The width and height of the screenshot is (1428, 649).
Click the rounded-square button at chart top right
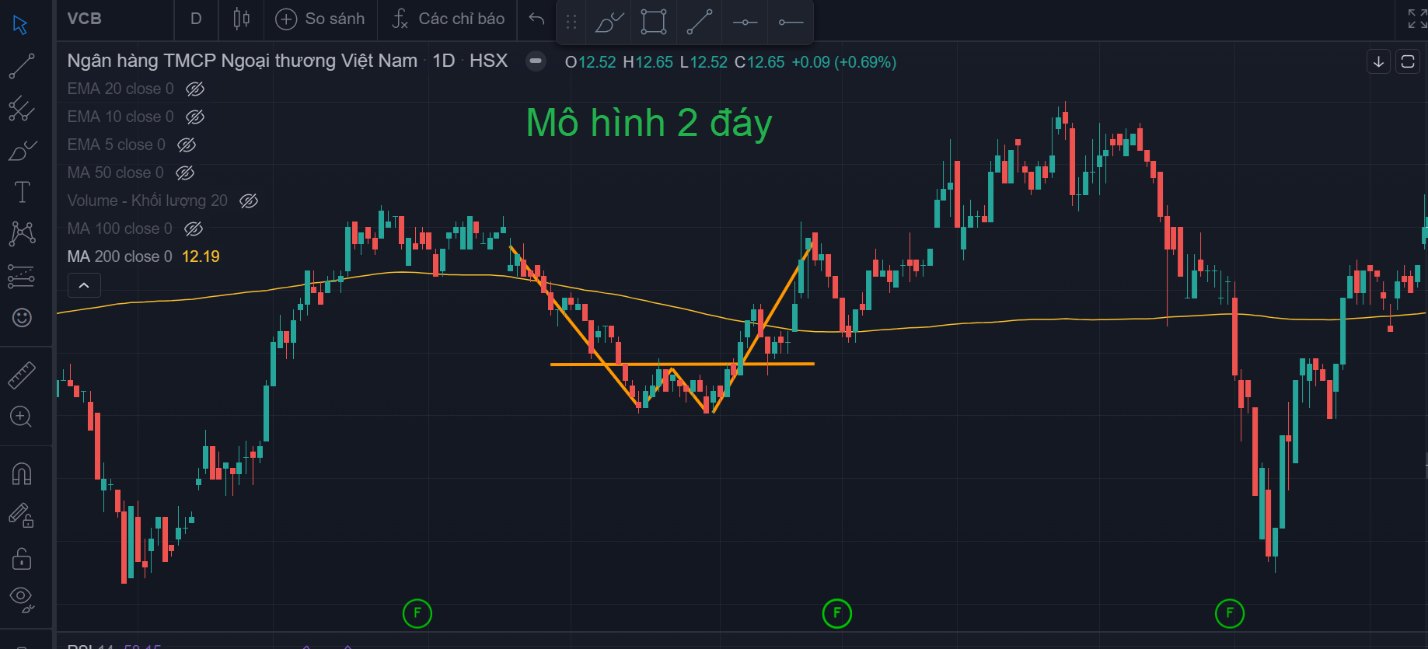1407,61
